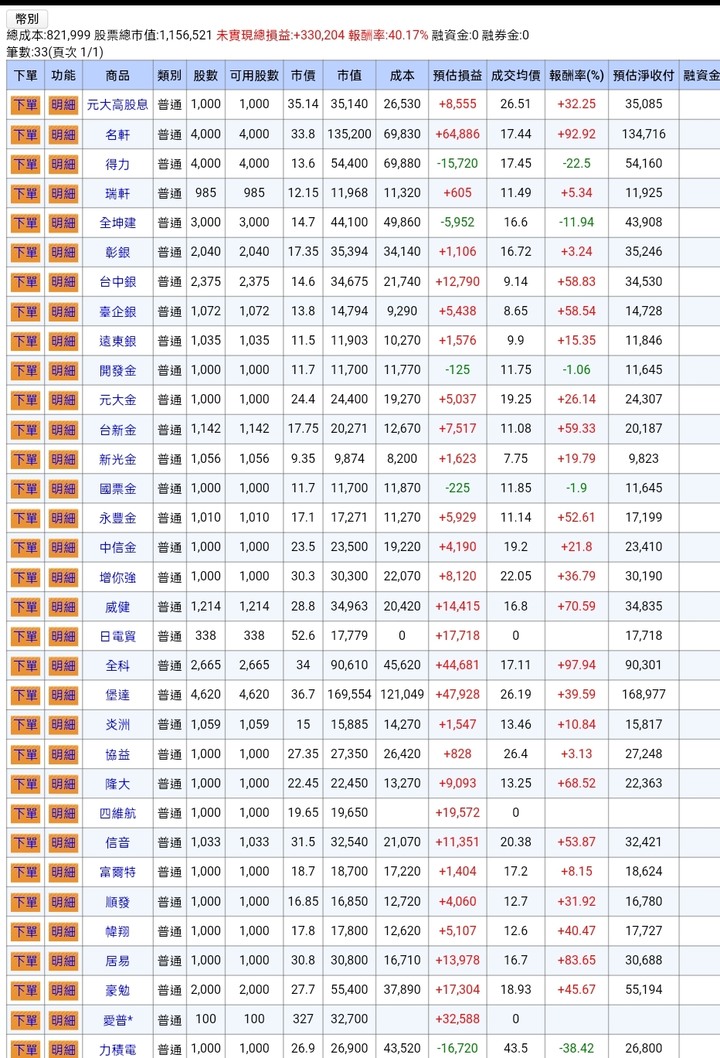Select 得力 return rate -22.5
Image resolution: width=720 pixels, height=1058 pixels.
point(576,163)
